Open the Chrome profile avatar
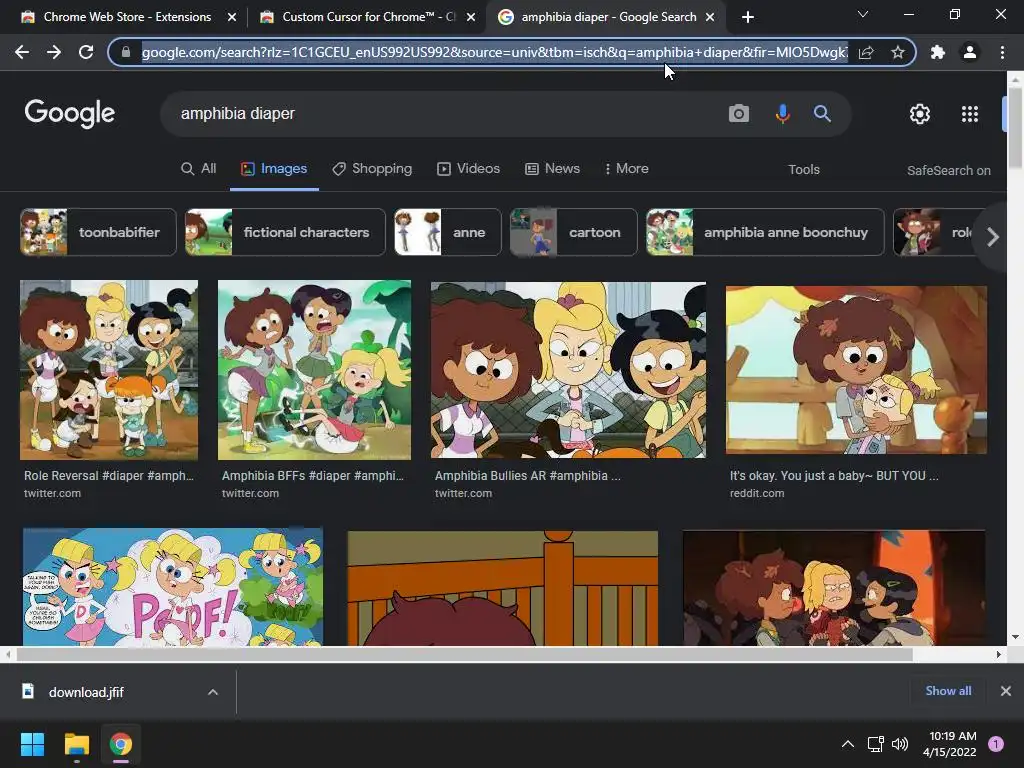Viewport: 1024px width, 768px height. point(970,52)
